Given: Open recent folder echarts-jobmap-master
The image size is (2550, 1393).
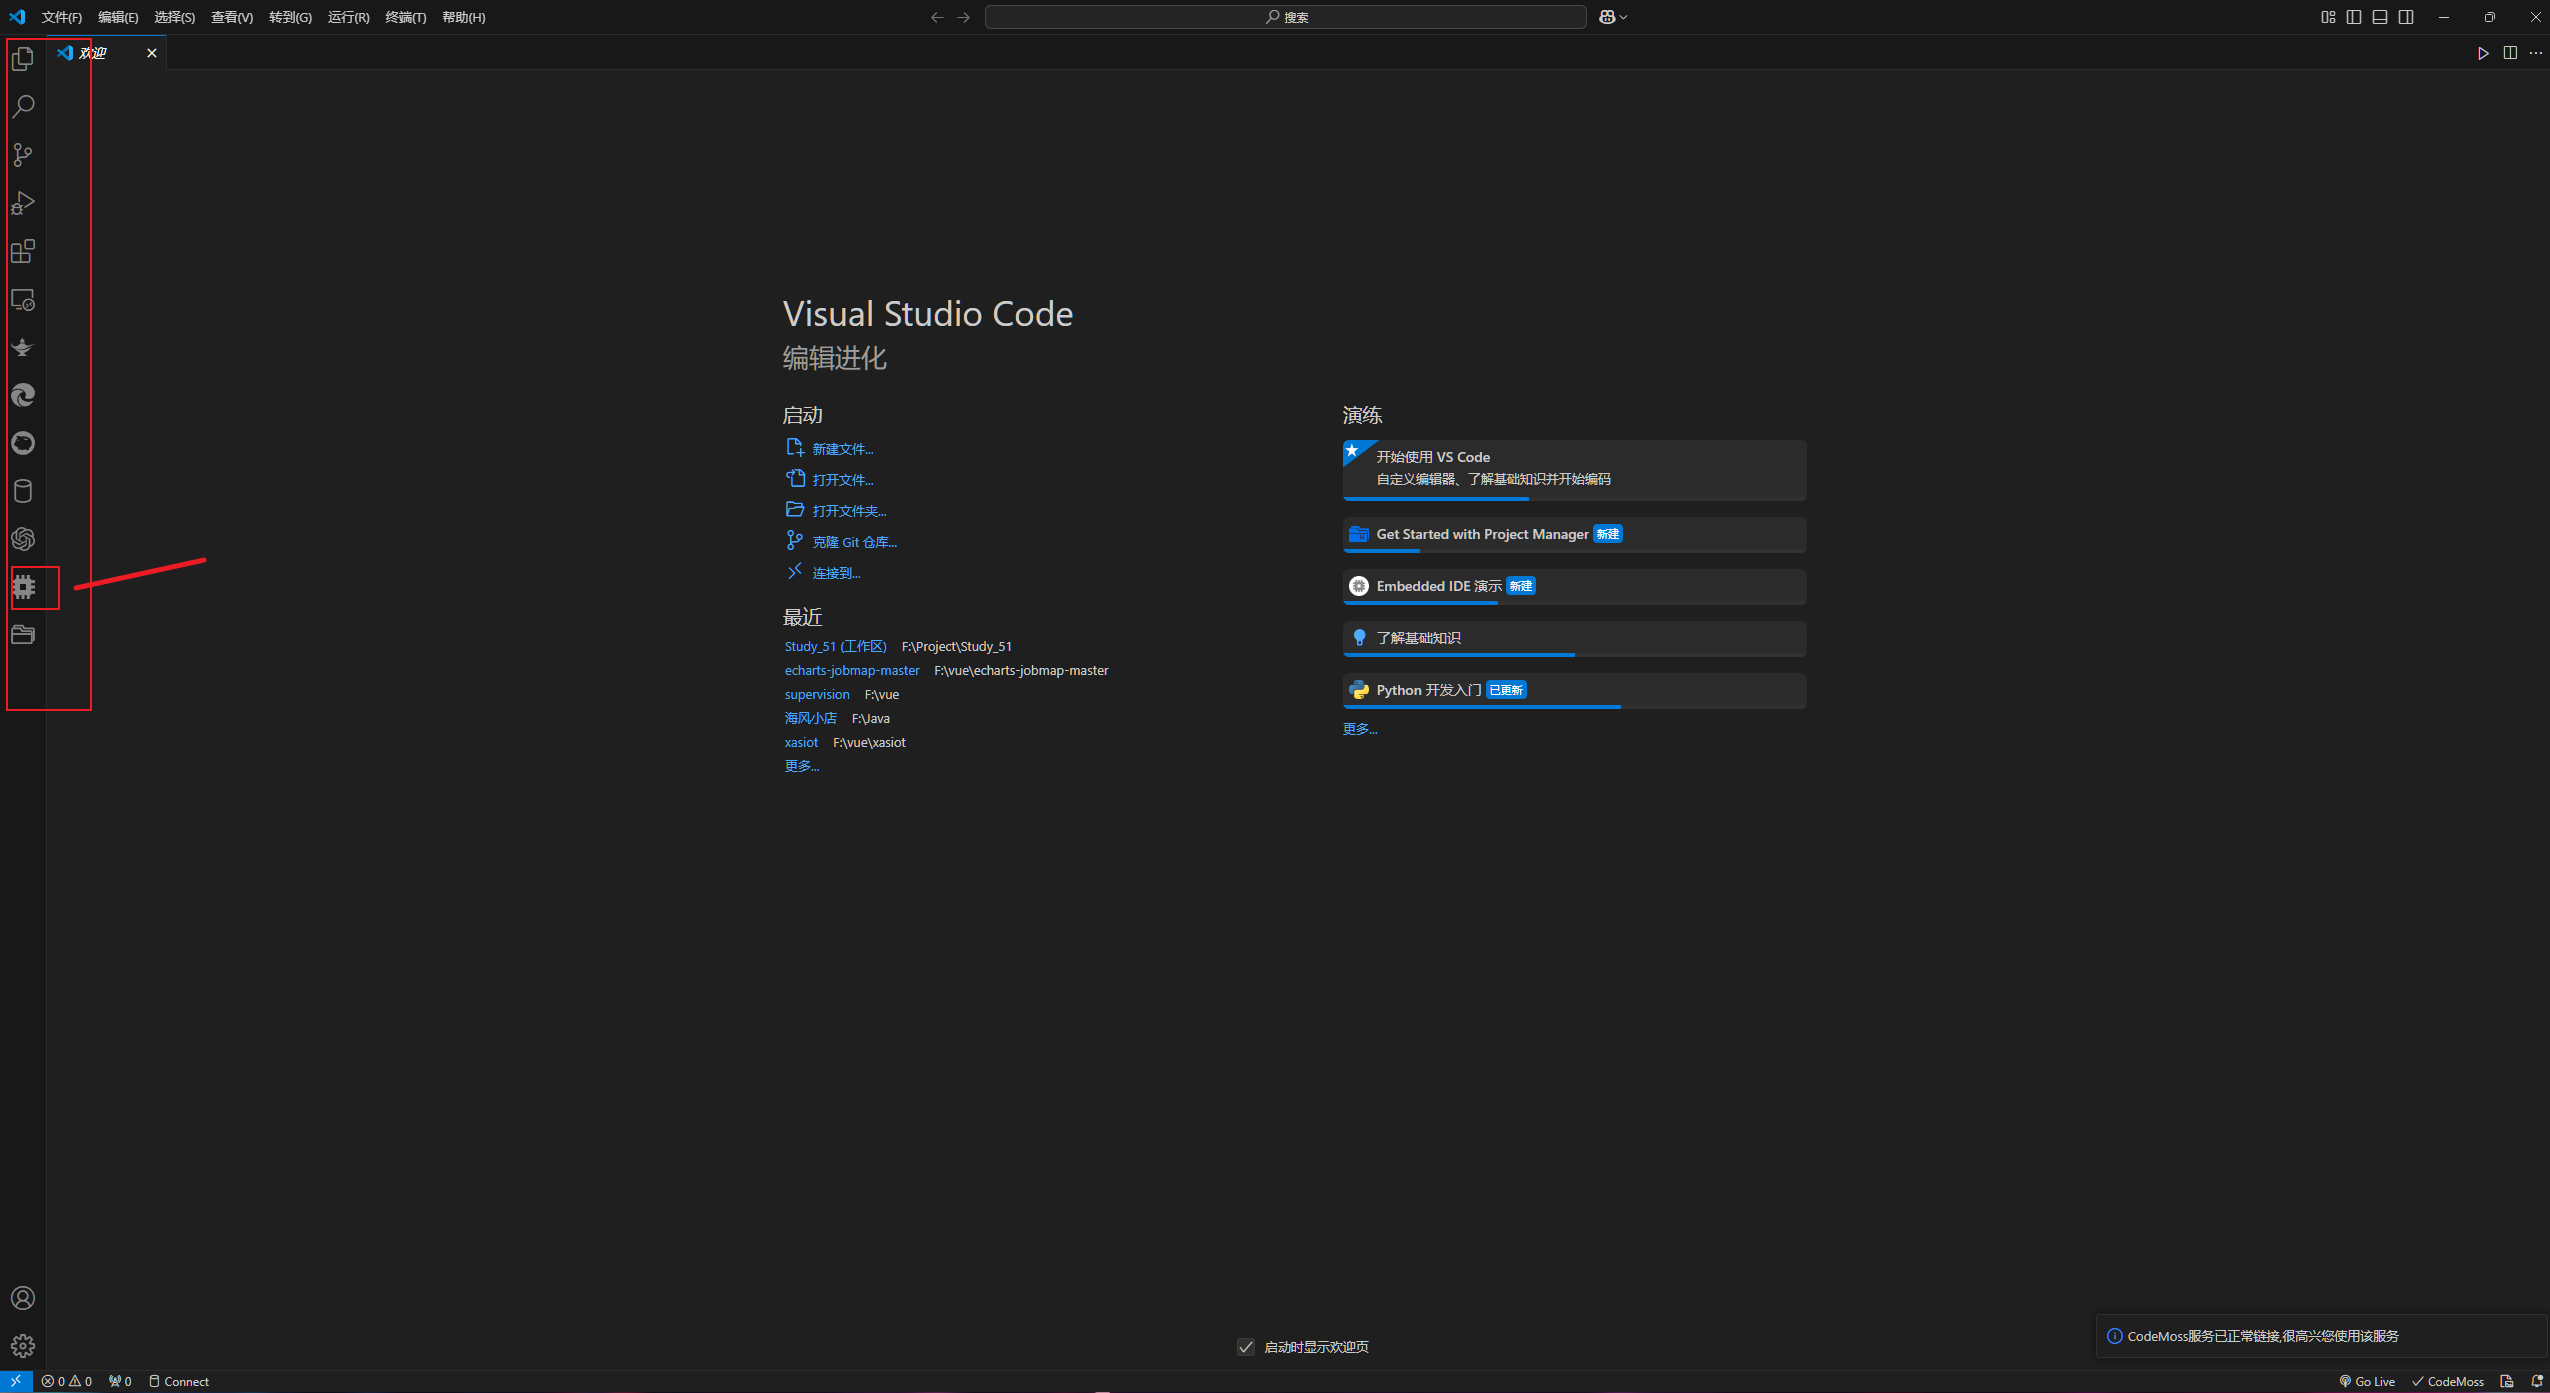Looking at the screenshot, I should (851, 671).
